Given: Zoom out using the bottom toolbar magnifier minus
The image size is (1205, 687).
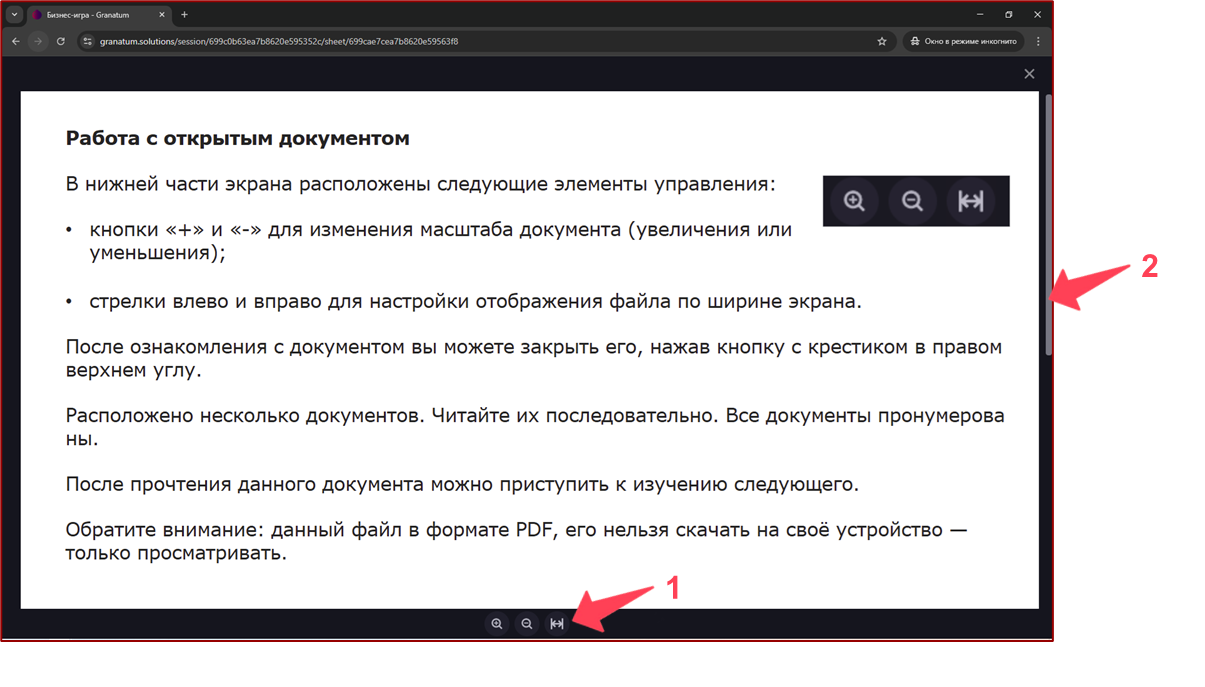Looking at the screenshot, I should 527,624.
